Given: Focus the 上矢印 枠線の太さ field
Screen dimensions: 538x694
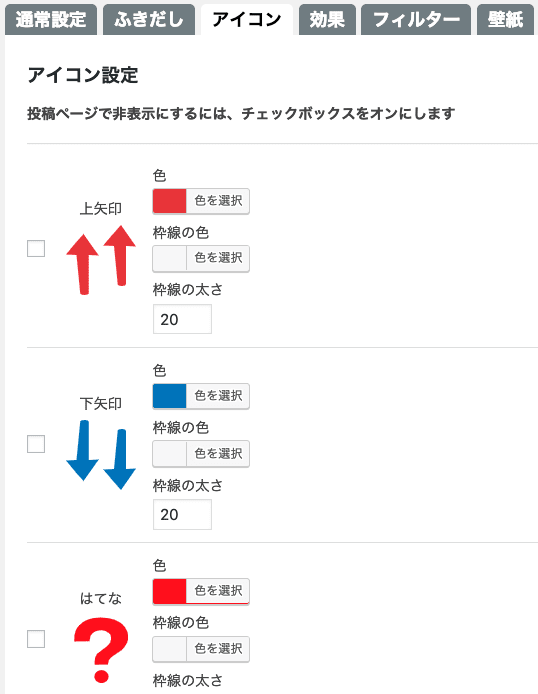Looking at the screenshot, I should pyautogui.click(x=182, y=319).
